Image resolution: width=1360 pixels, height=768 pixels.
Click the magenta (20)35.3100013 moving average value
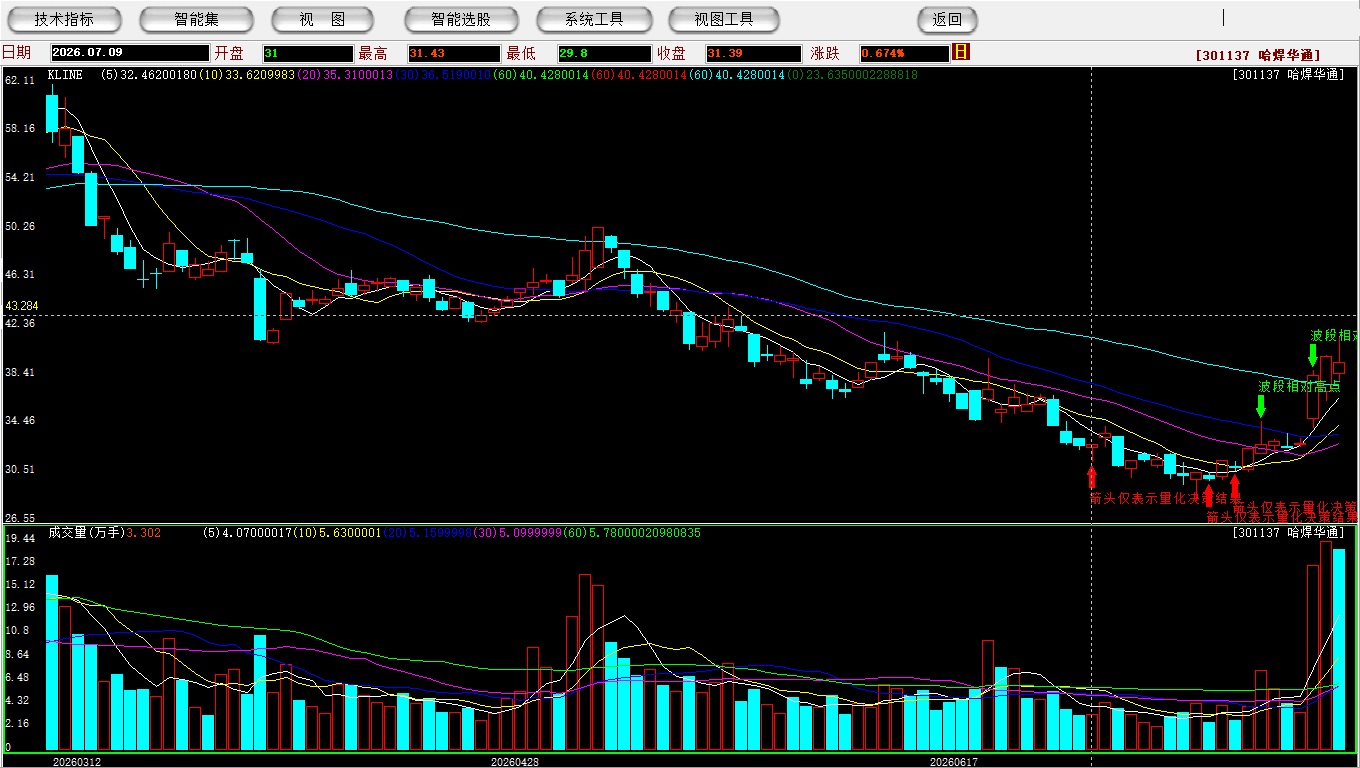point(345,75)
